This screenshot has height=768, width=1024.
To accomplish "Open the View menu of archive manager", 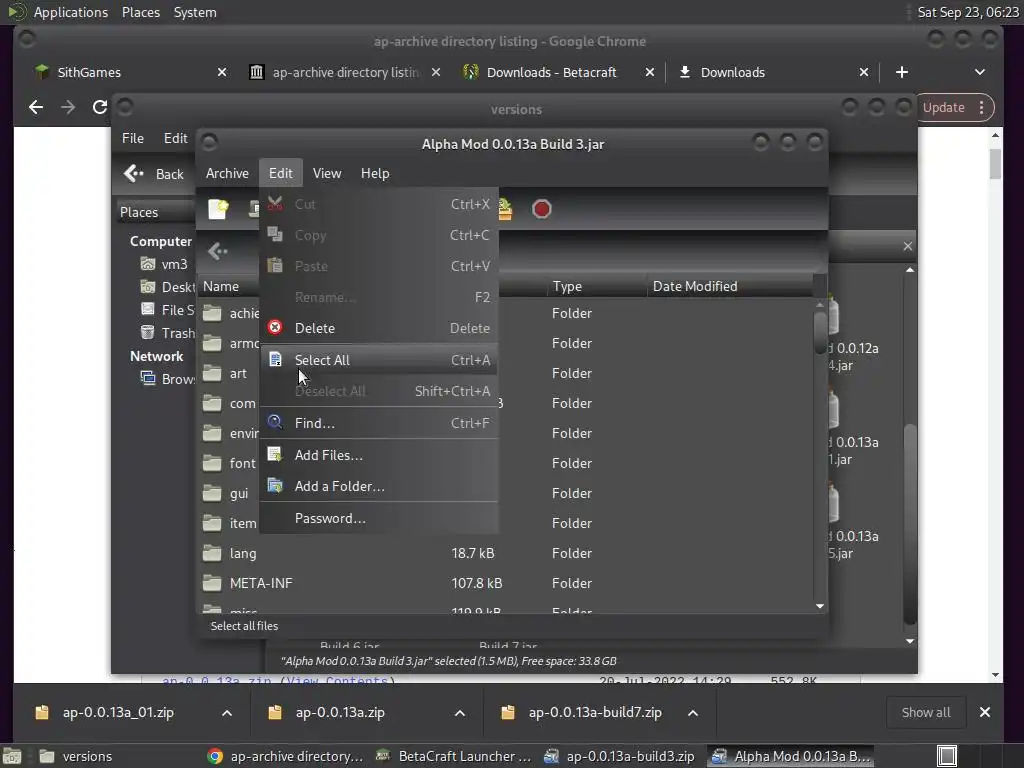I will click(327, 173).
